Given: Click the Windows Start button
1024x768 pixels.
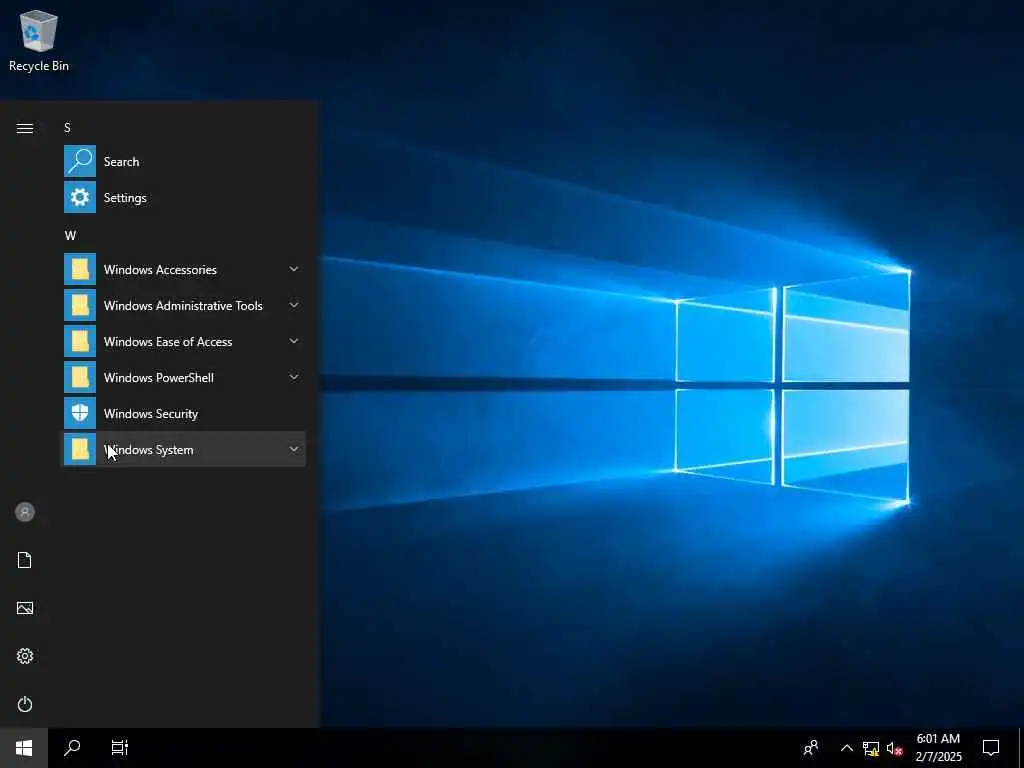Looking at the screenshot, I should coord(24,748).
